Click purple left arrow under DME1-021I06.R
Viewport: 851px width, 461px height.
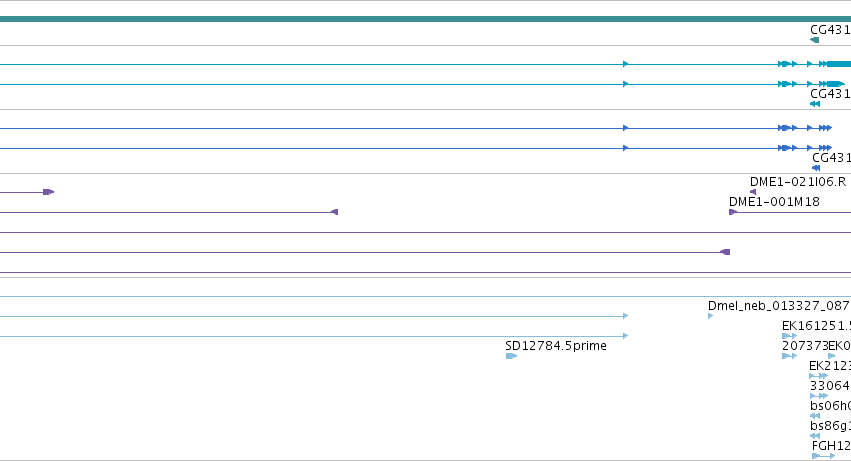pyautogui.click(x=753, y=192)
